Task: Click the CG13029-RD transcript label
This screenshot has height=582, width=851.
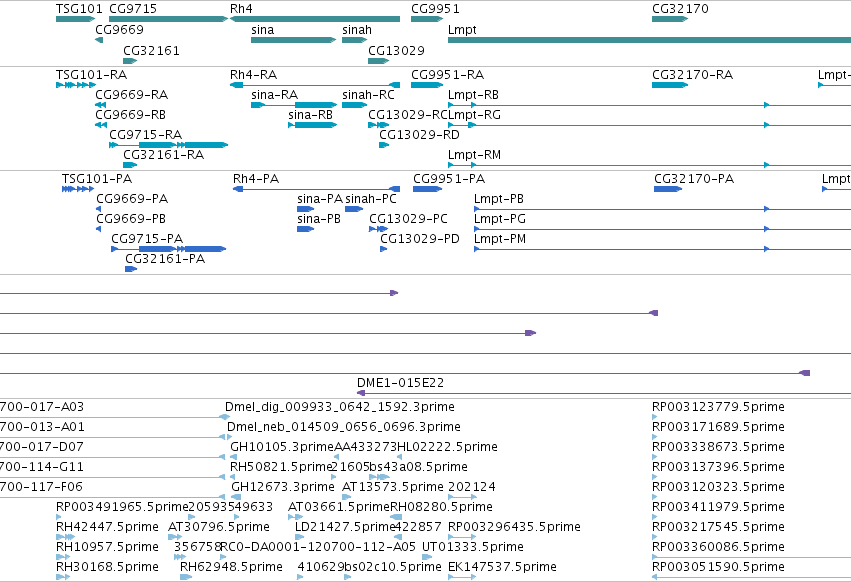Action: [420, 135]
